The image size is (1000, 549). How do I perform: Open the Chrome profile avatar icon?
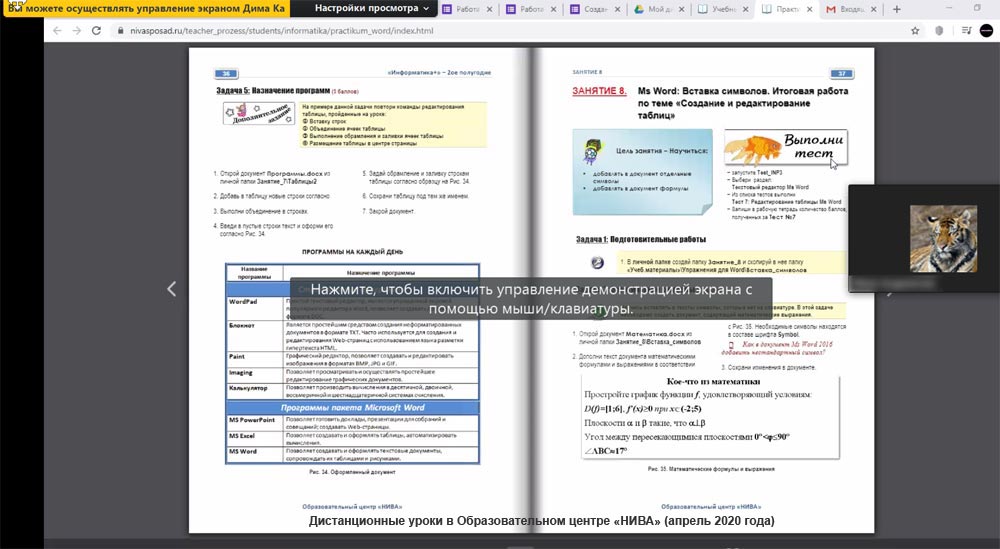(987, 31)
